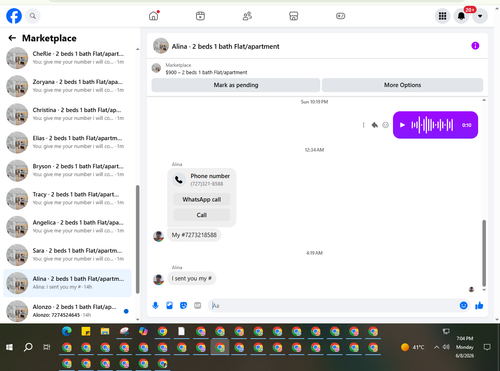Click More Options button
Image resolution: width=500 pixels, height=371 pixels.
coord(402,85)
